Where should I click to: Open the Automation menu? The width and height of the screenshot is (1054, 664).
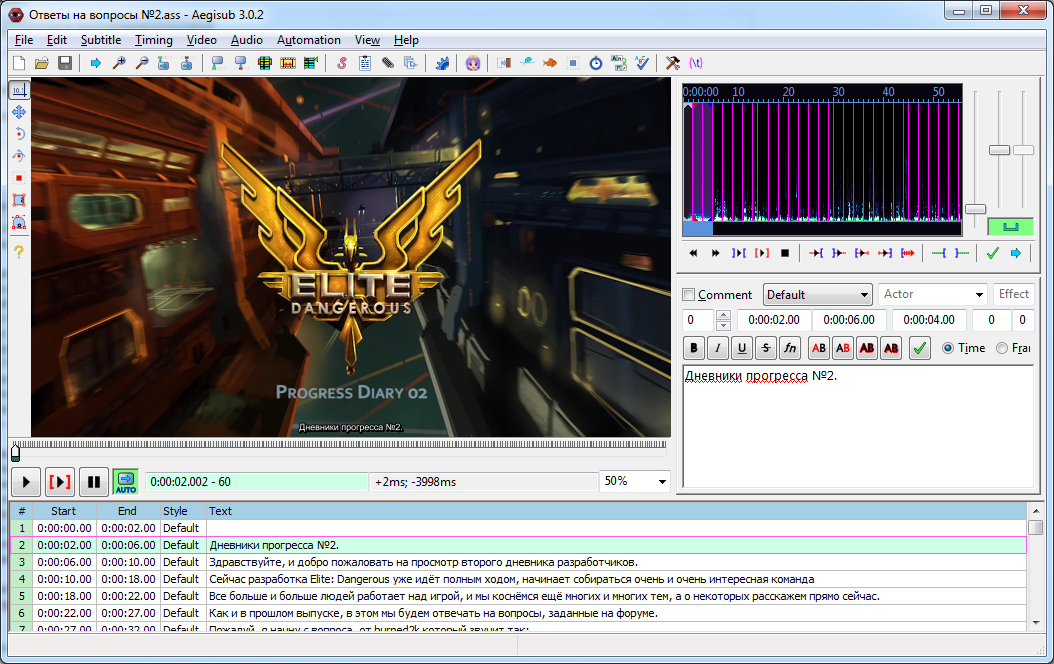pos(308,40)
